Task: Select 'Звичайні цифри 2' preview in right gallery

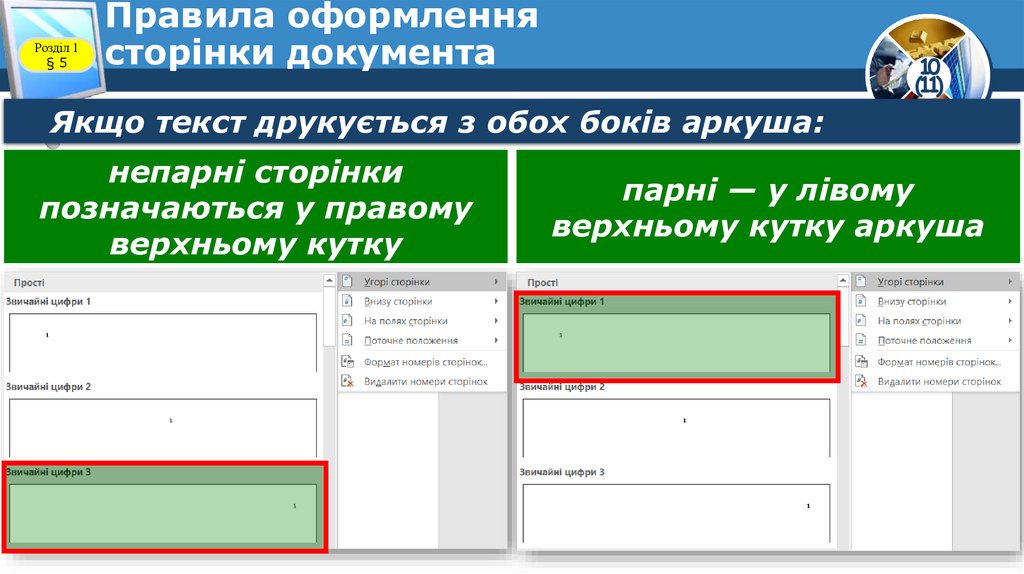Action: (x=677, y=428)
